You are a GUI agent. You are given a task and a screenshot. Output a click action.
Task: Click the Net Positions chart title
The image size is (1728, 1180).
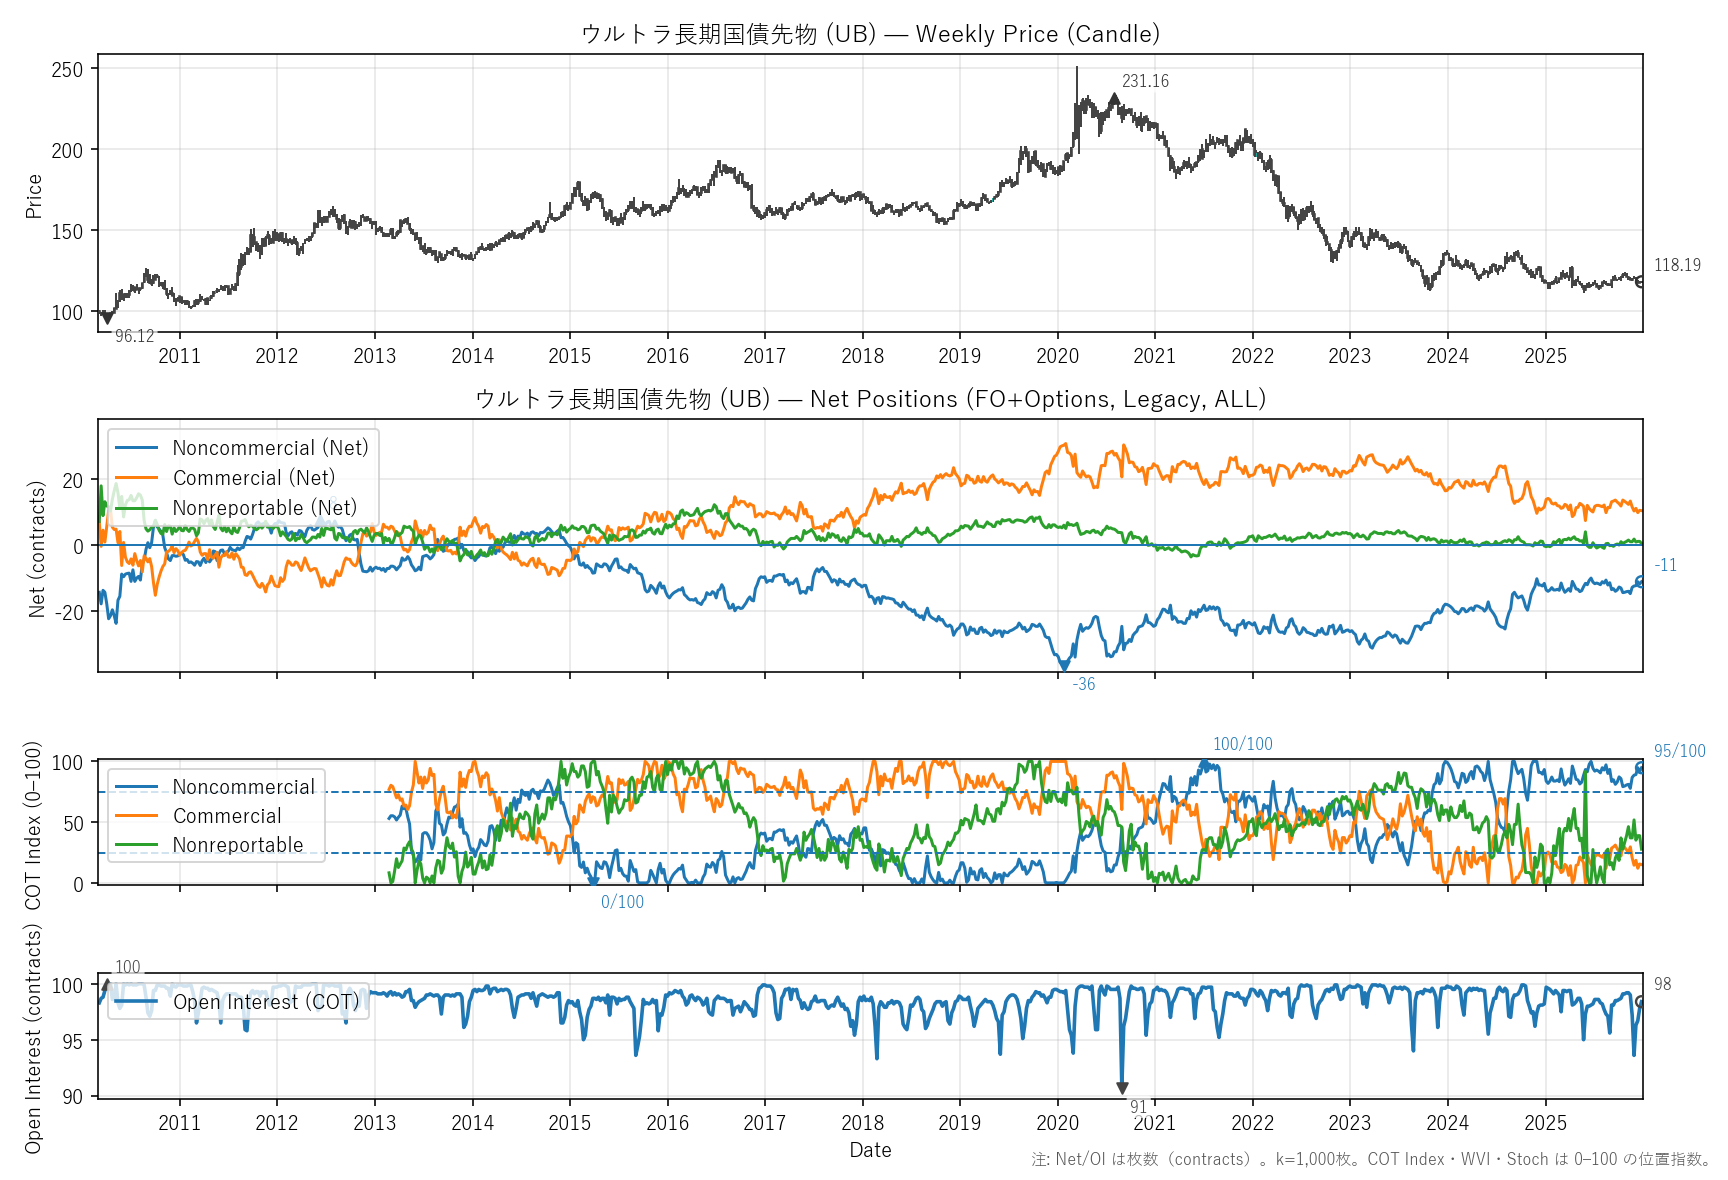(x=870, y=399)
